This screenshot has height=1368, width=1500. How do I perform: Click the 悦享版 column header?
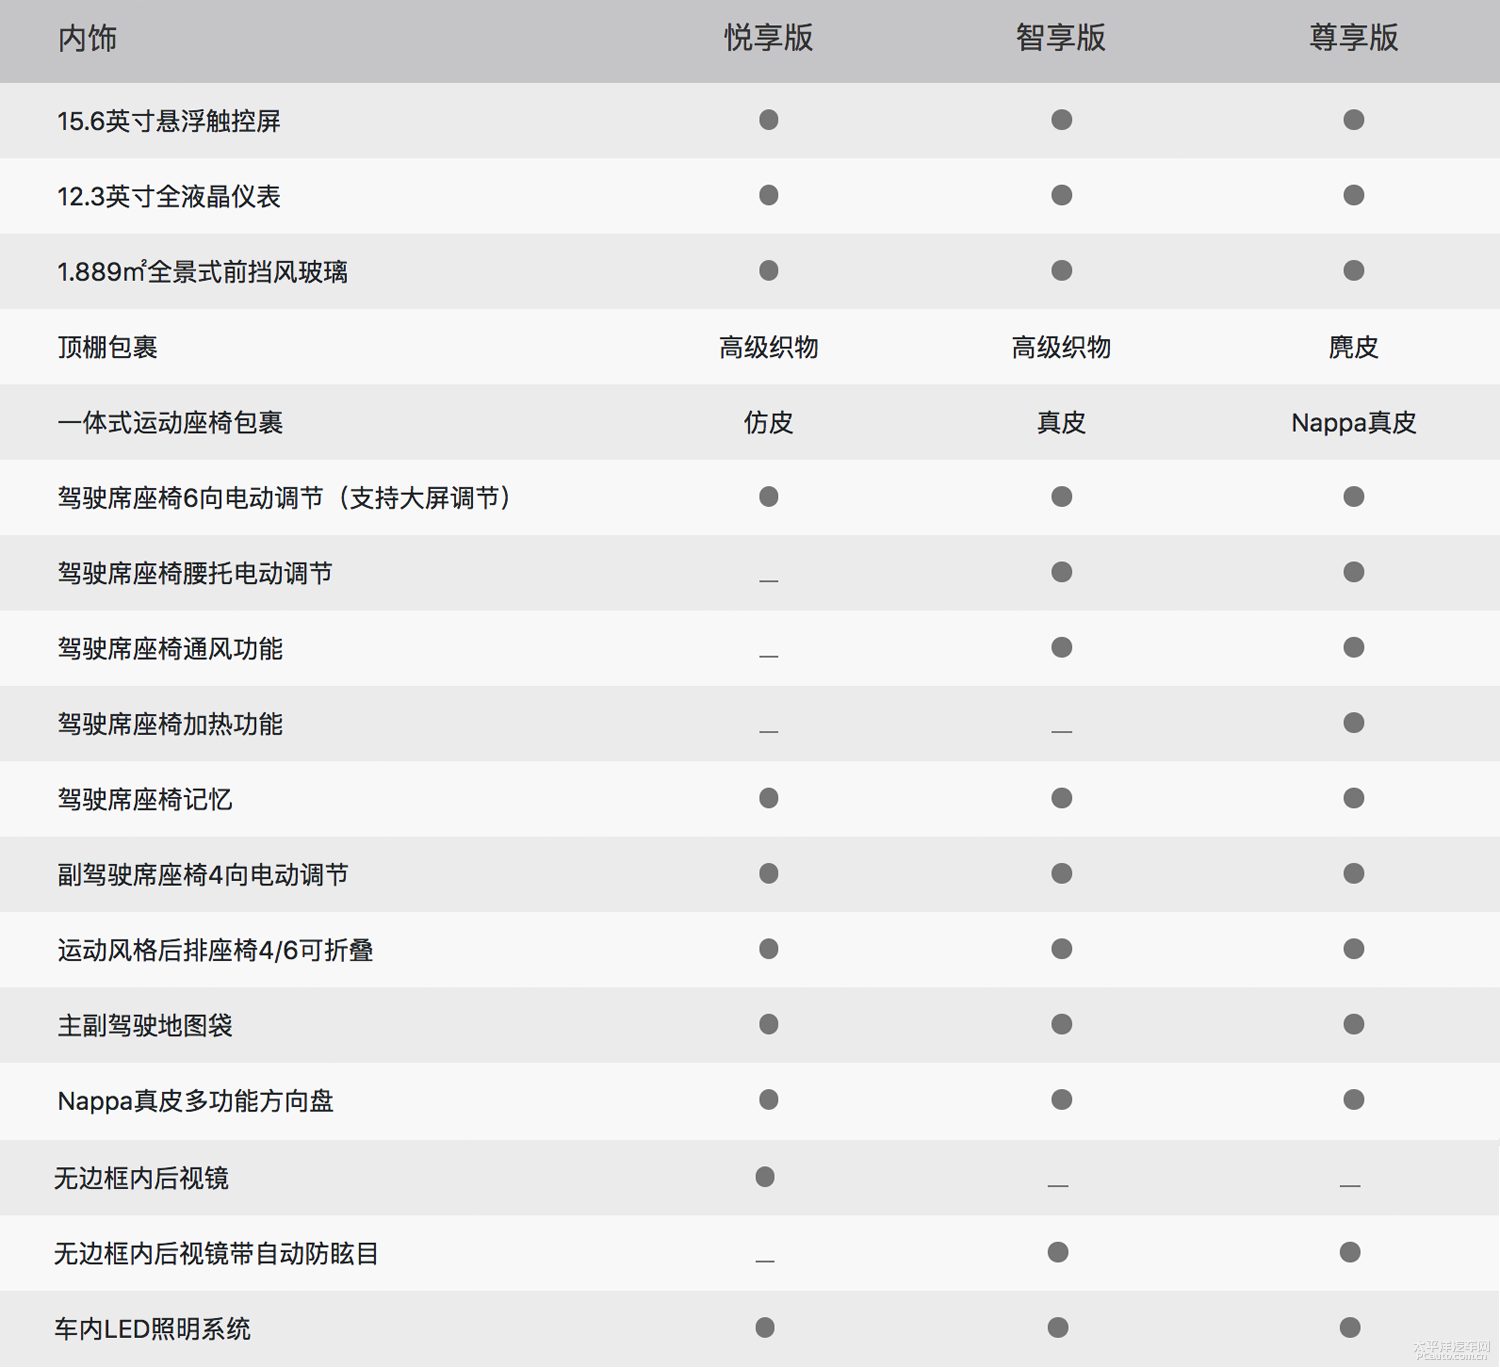tap(768, 38)
